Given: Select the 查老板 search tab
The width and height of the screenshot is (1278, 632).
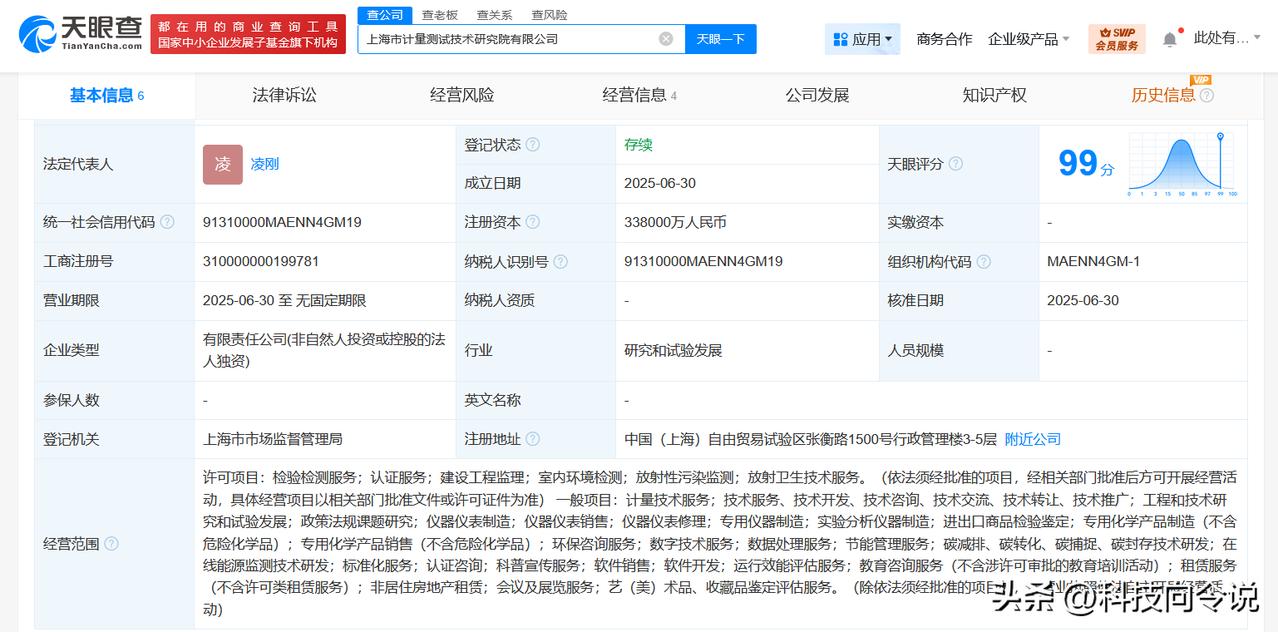Looking at the screenshot, I should 440,15.
